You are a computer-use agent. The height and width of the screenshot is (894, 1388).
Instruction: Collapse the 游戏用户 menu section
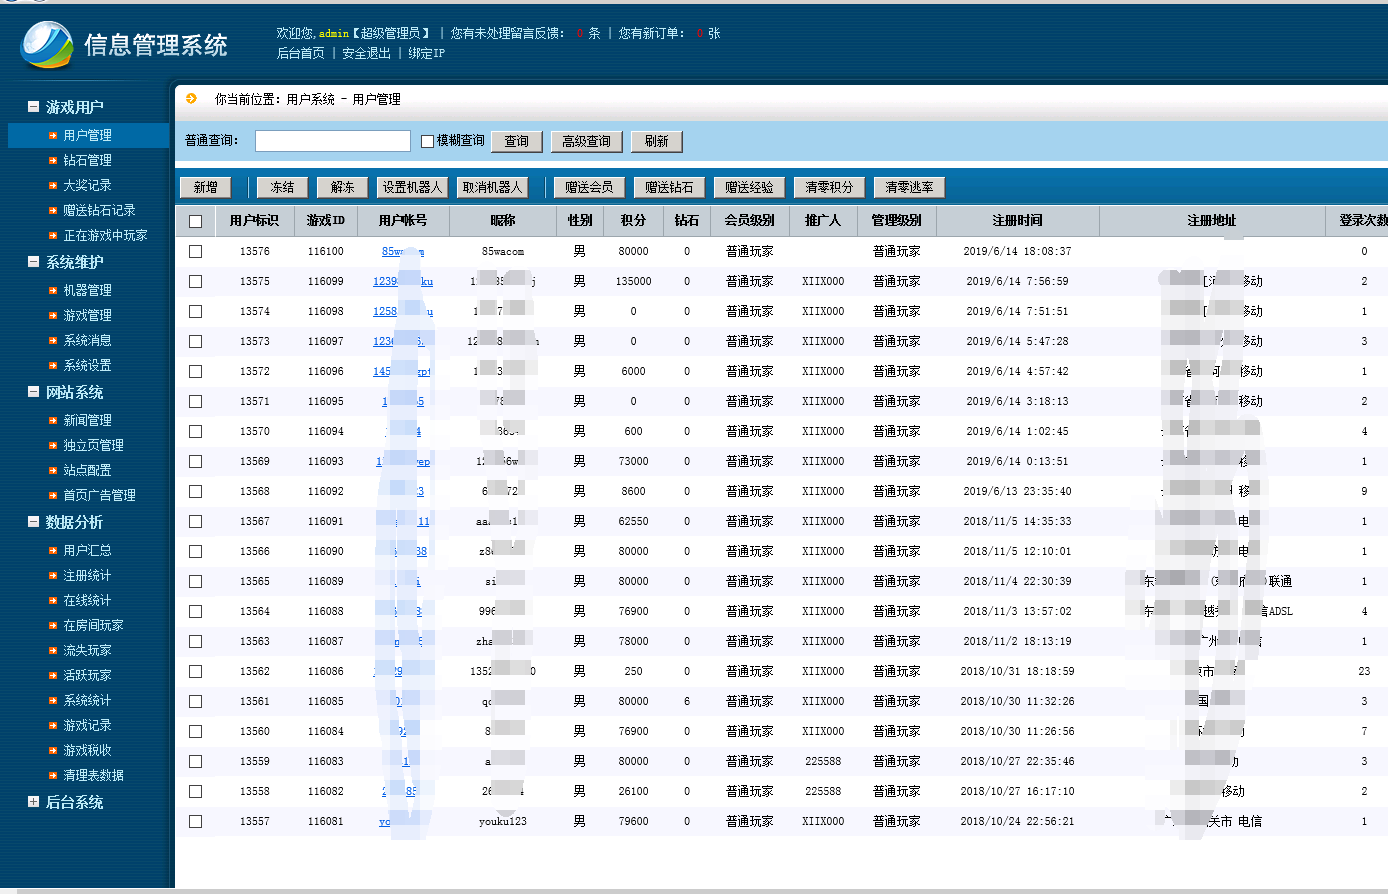[x=33, y=107]
